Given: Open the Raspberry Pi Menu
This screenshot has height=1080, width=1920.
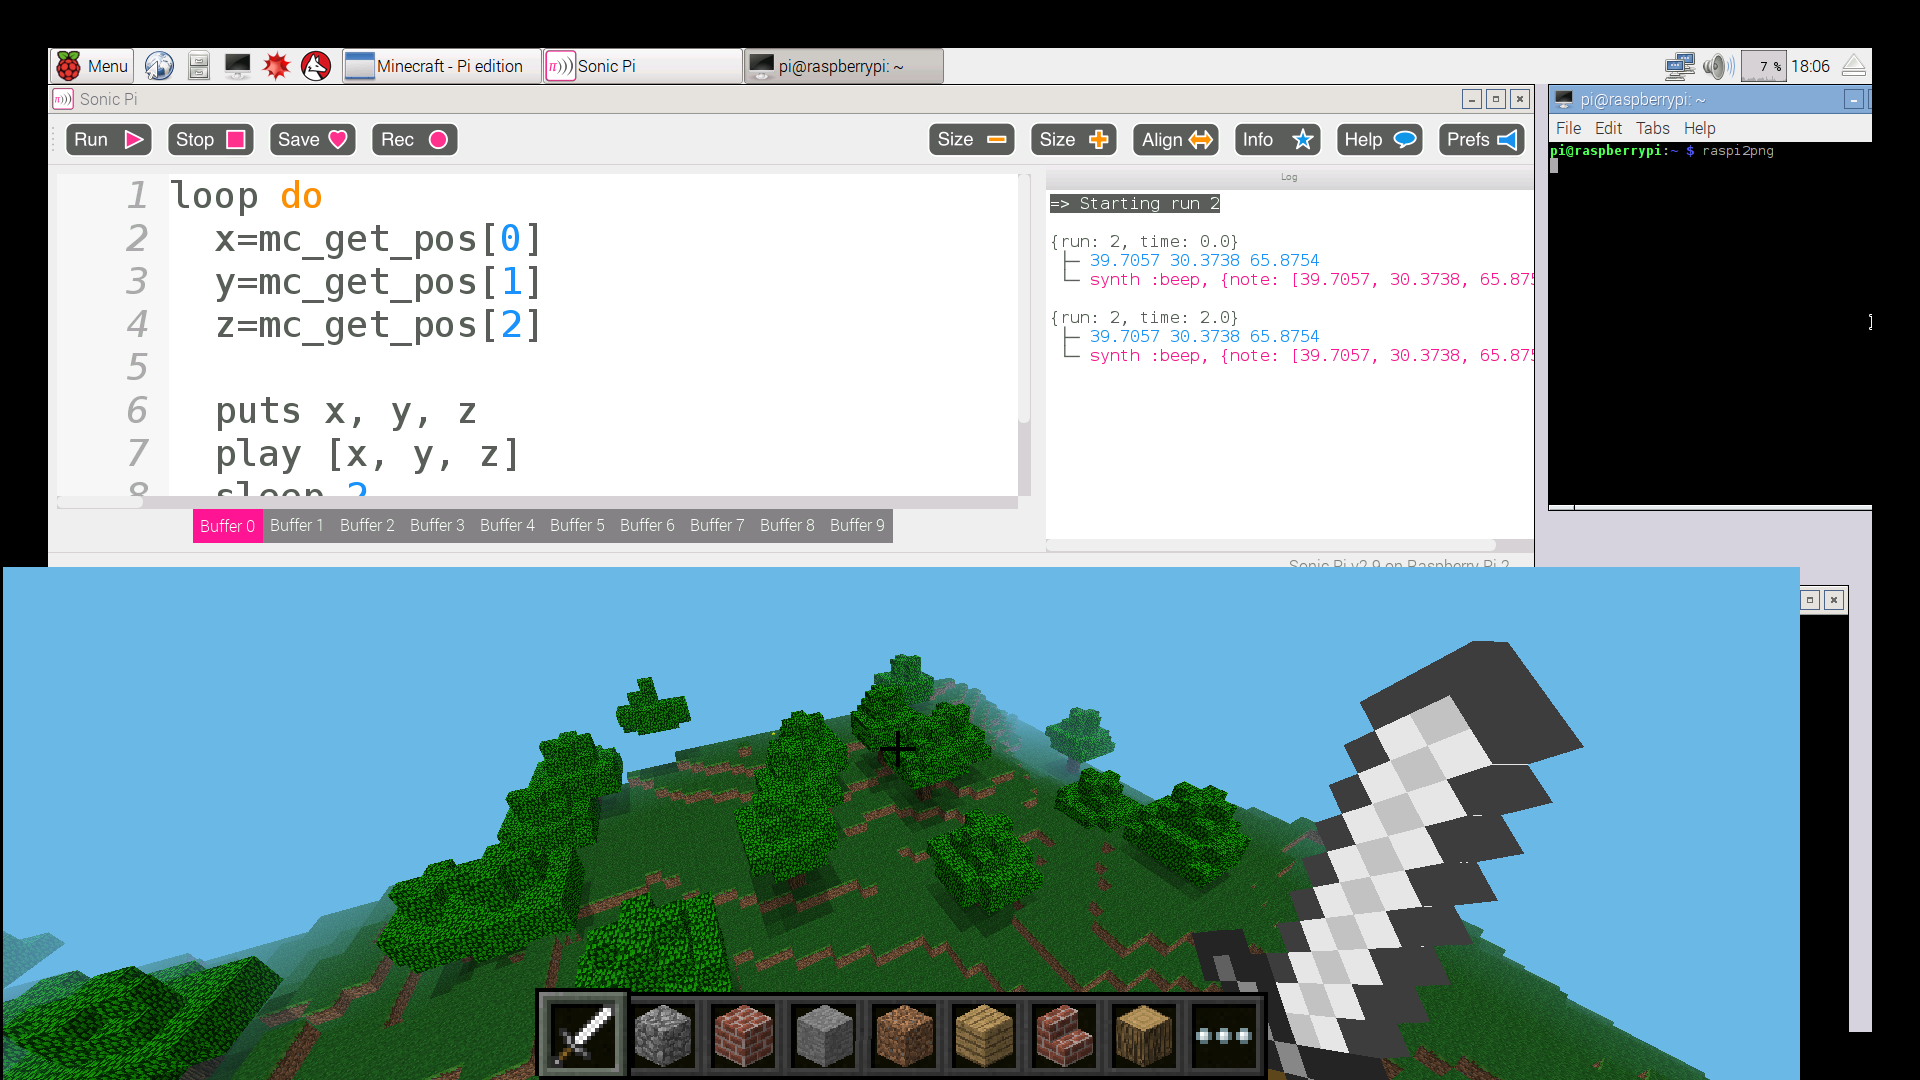Looking at the screenshot, I should pyautogui.click(x=92, y=66).
